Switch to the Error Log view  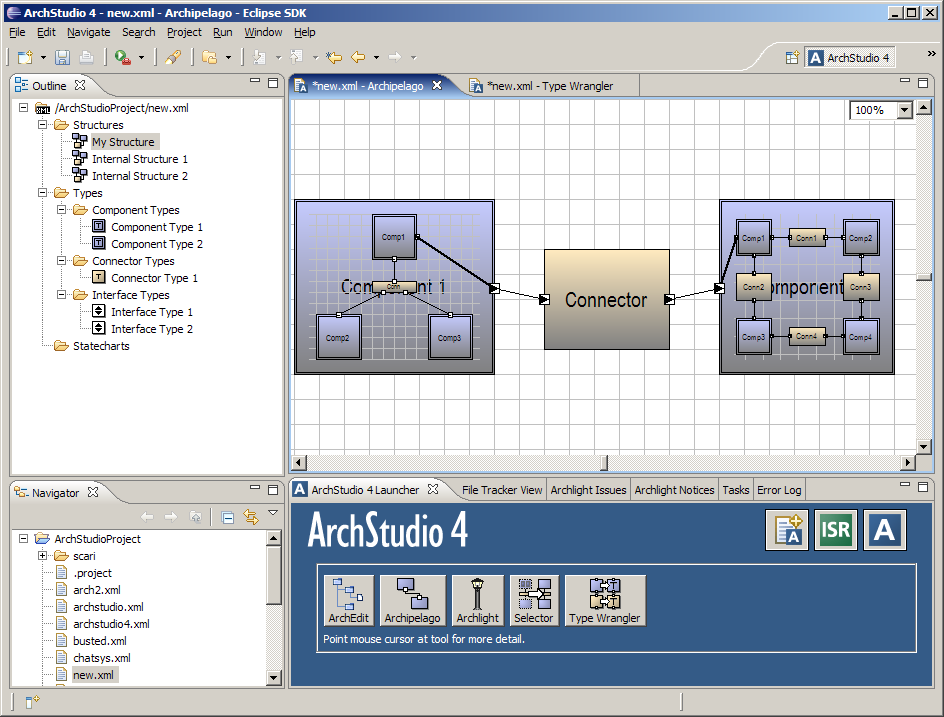coord(779,490)
